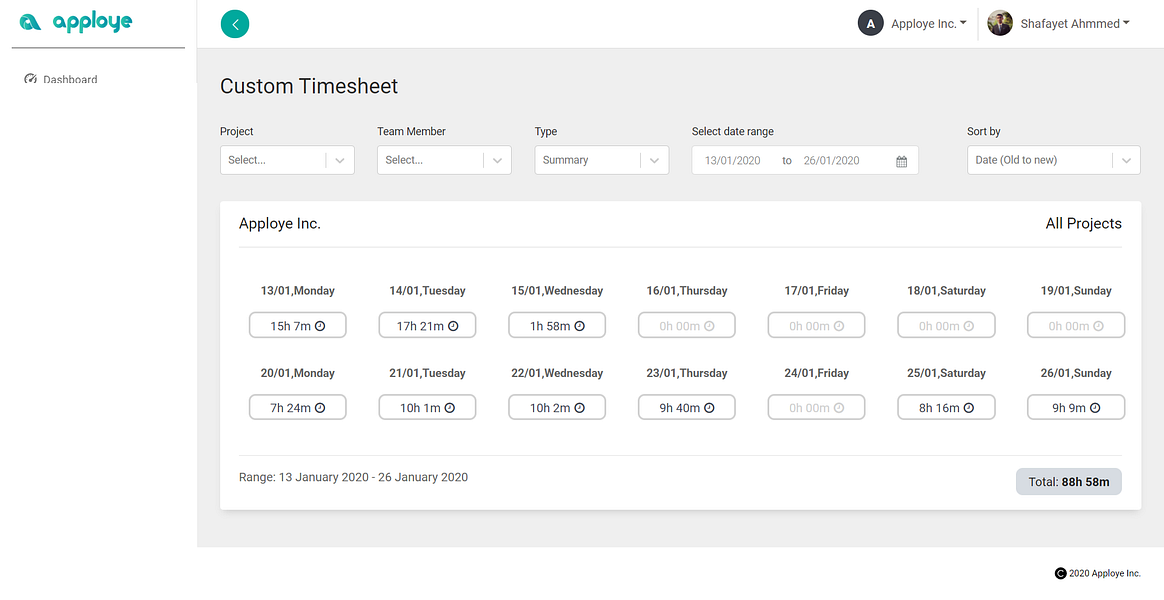Click the clock icon in 10h 2m entry
This screenshot has width=1164, height=600.
tap(580, 408)
